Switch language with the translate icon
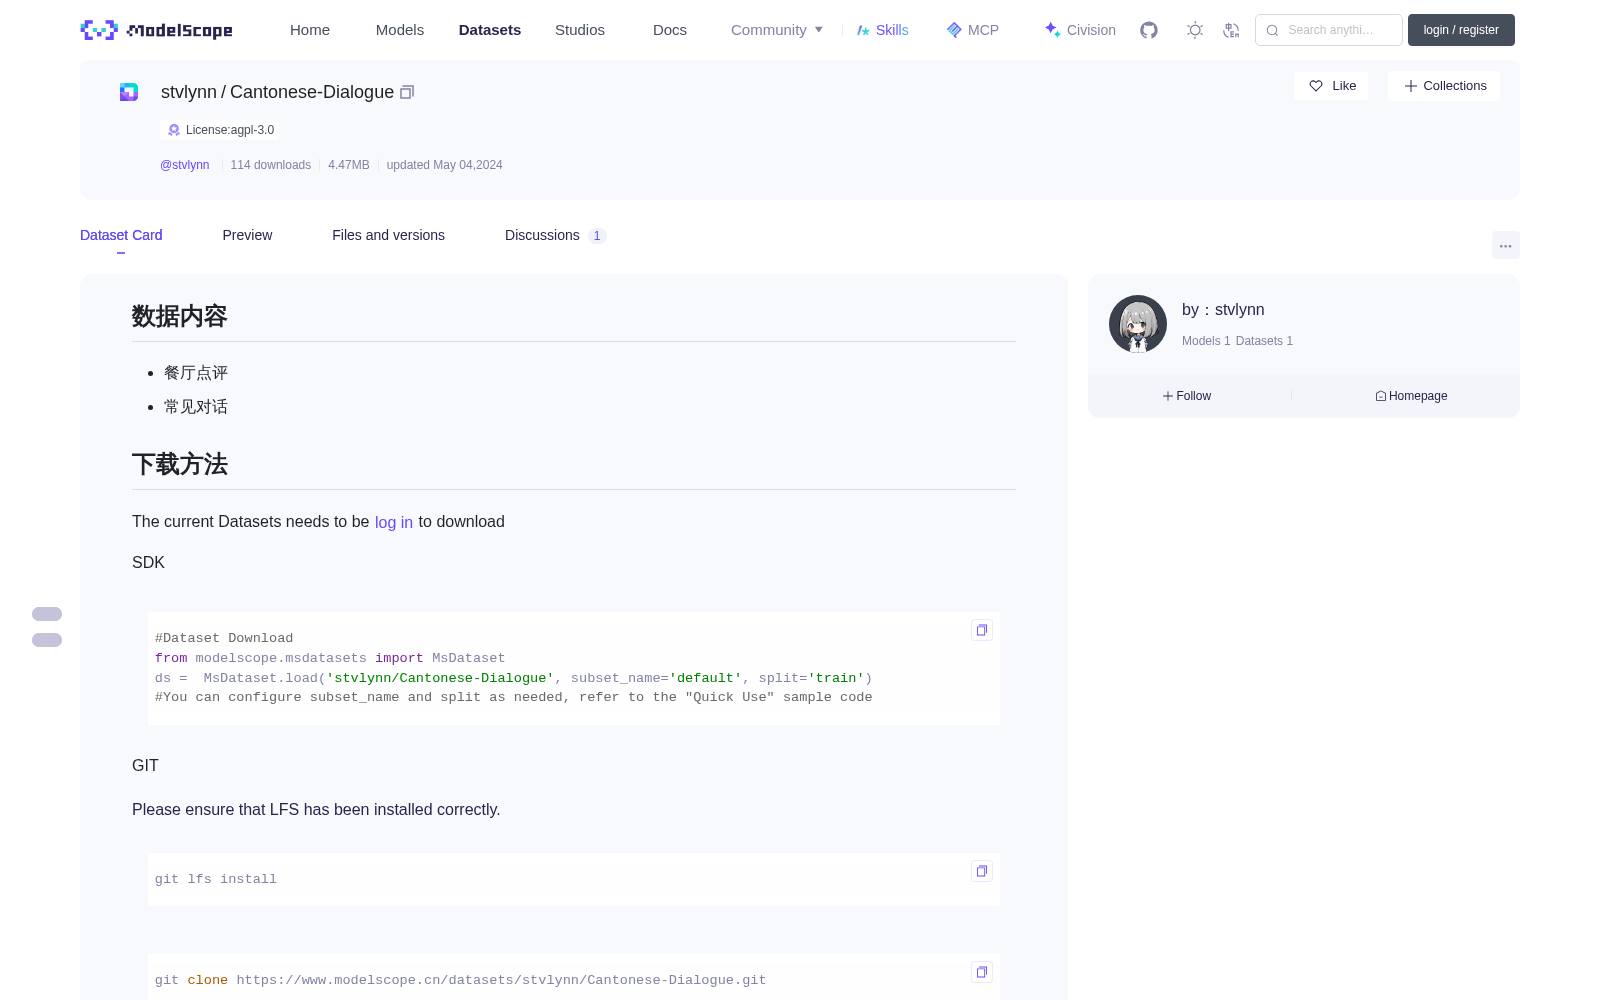The width and height of the screenshot is (1600, 1000). (1232, 30)
